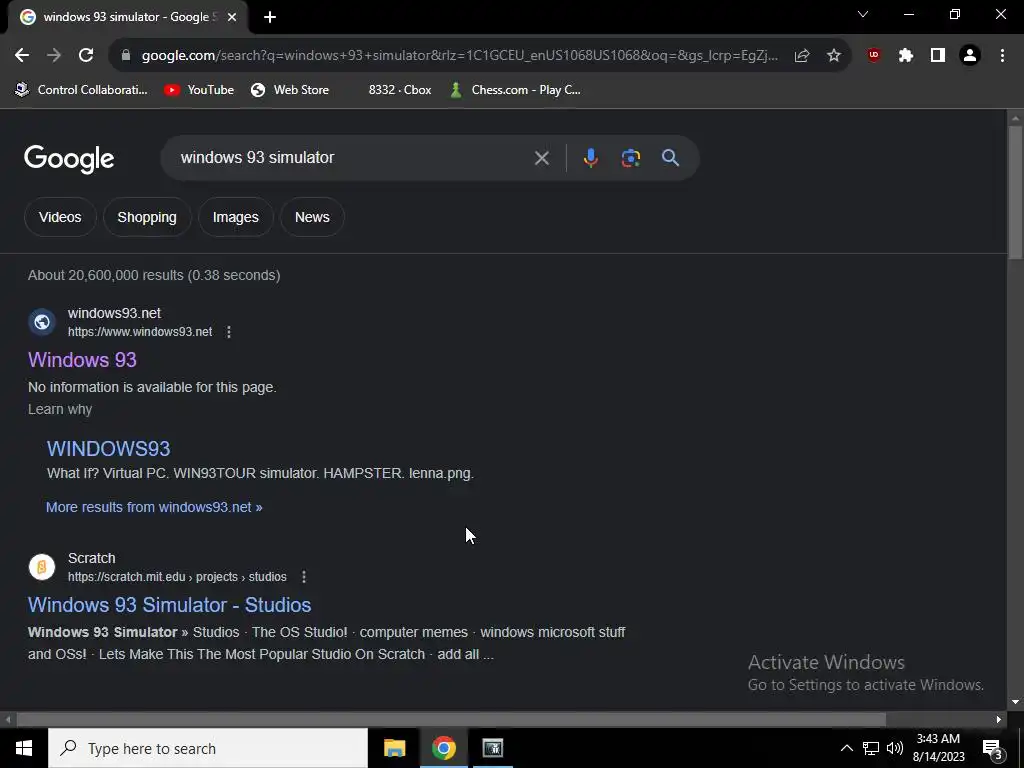Screen dimensions: 1024x768
Task: Toggle the Chrome side panel
Action: (938, 56)
